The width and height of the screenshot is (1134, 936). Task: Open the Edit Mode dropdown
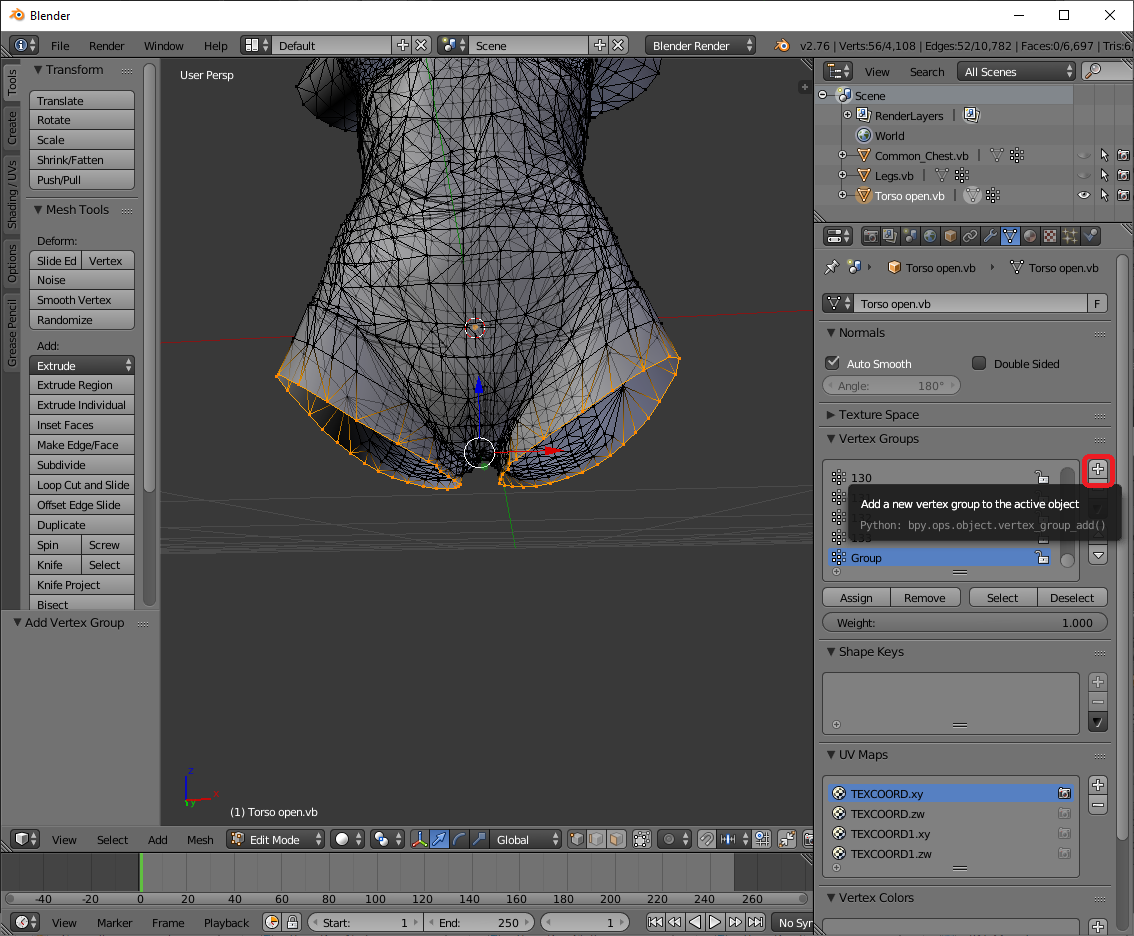click(x=276, y=839)
